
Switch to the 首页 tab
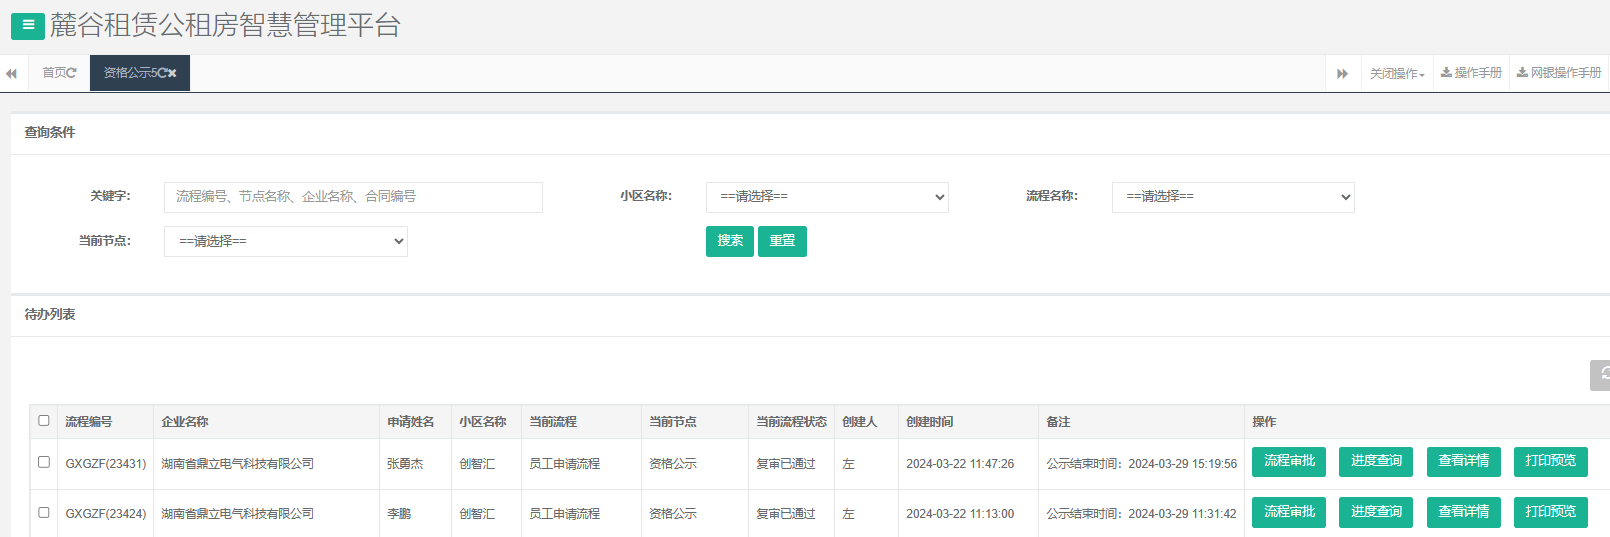53,73
